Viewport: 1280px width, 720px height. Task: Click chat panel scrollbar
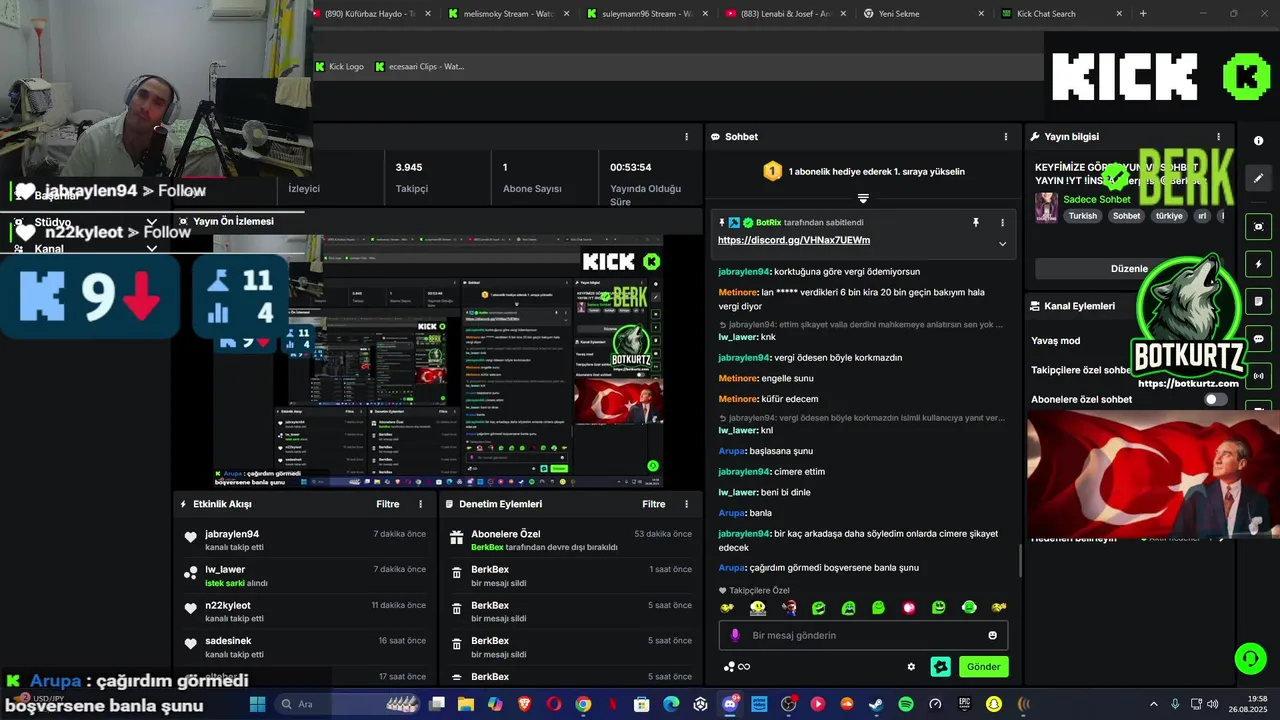coord(1020,560)
